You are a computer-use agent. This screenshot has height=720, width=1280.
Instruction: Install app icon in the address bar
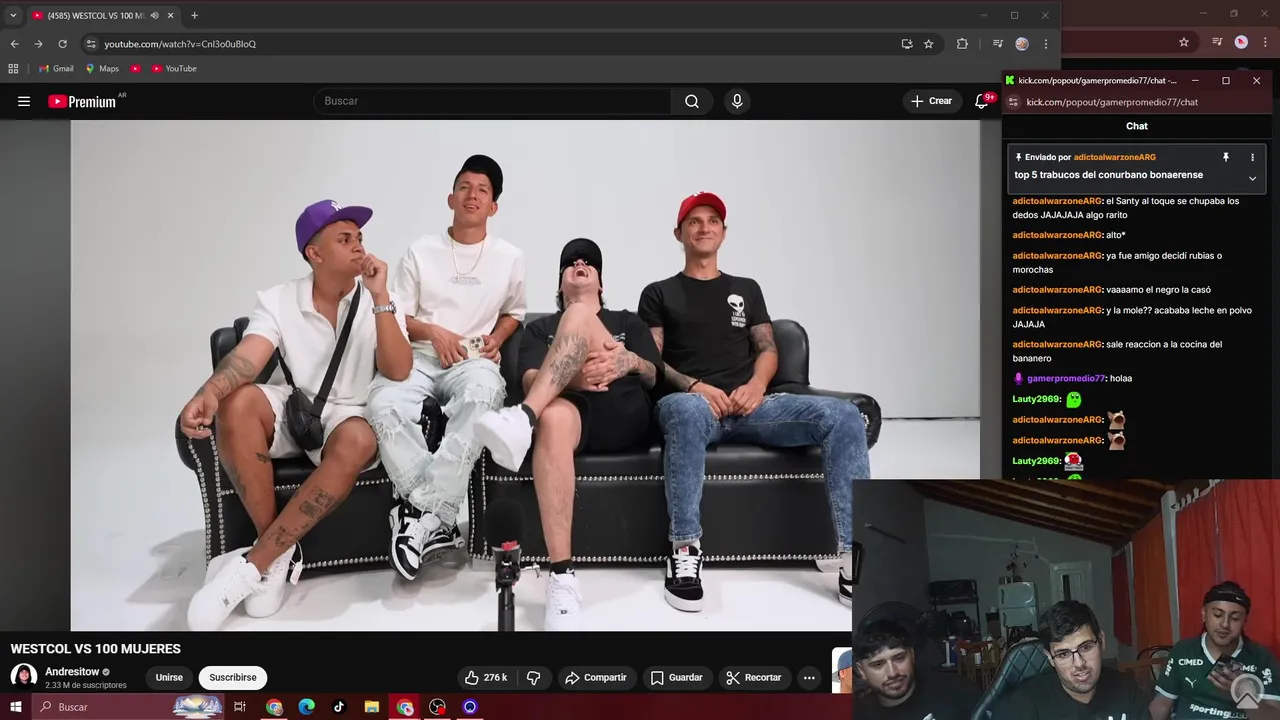click(906, 44)
